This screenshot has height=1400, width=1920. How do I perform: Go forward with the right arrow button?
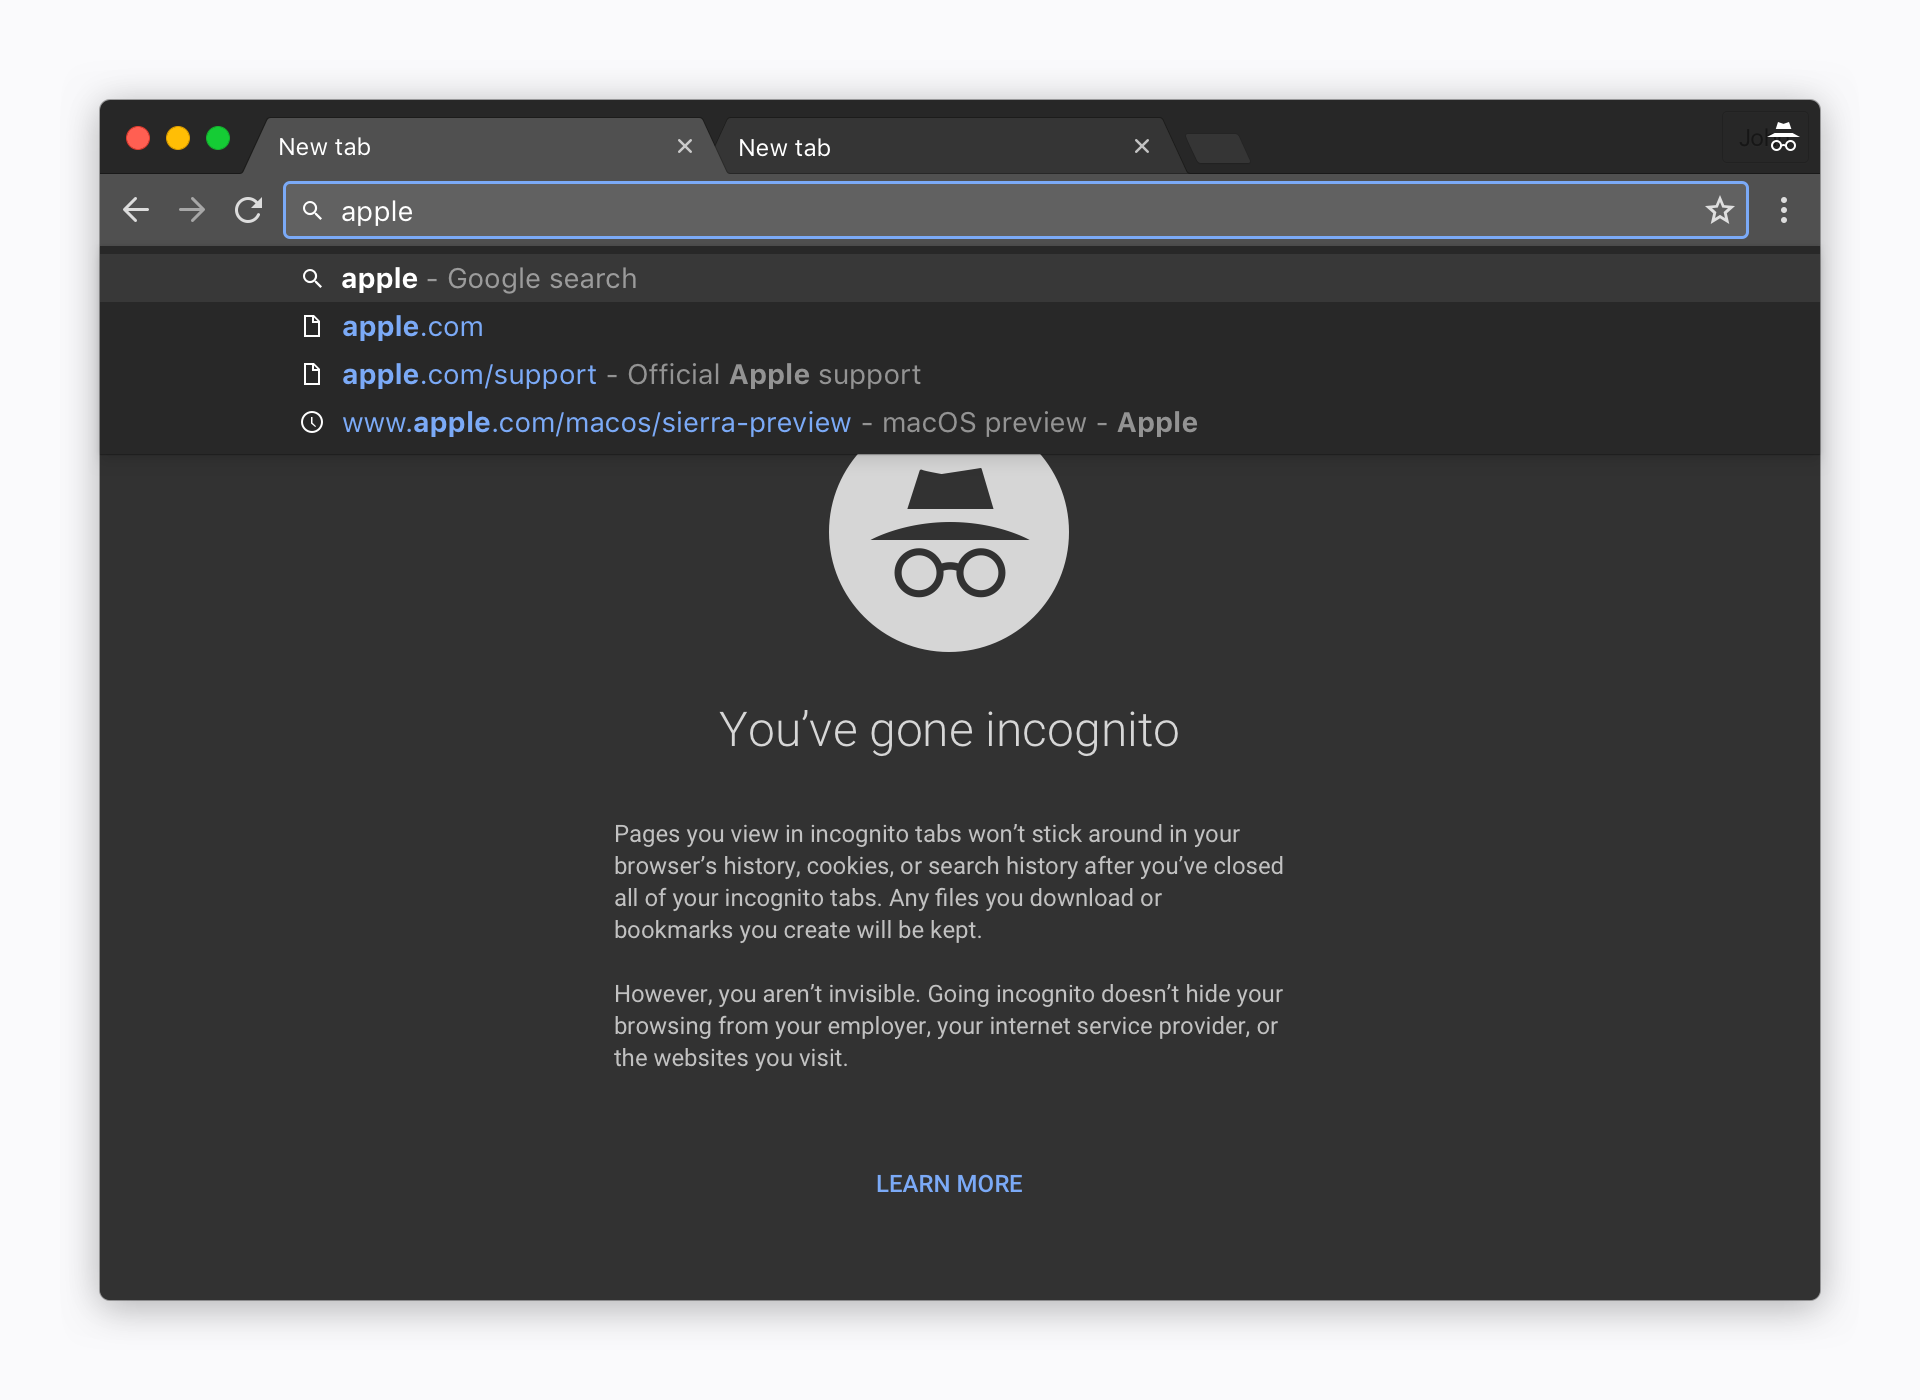pyautogui.click(x=192, y=210)
